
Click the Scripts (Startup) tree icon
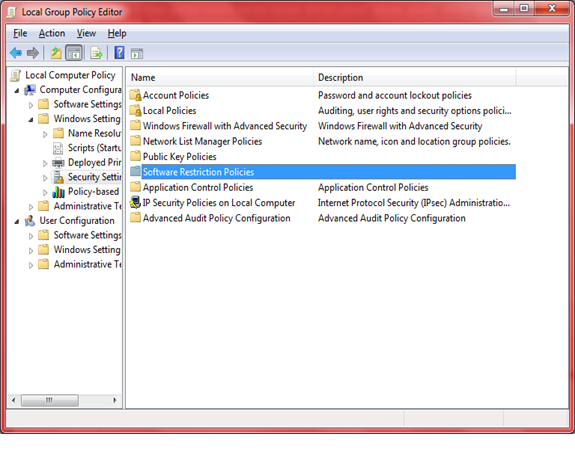(58, 148)
